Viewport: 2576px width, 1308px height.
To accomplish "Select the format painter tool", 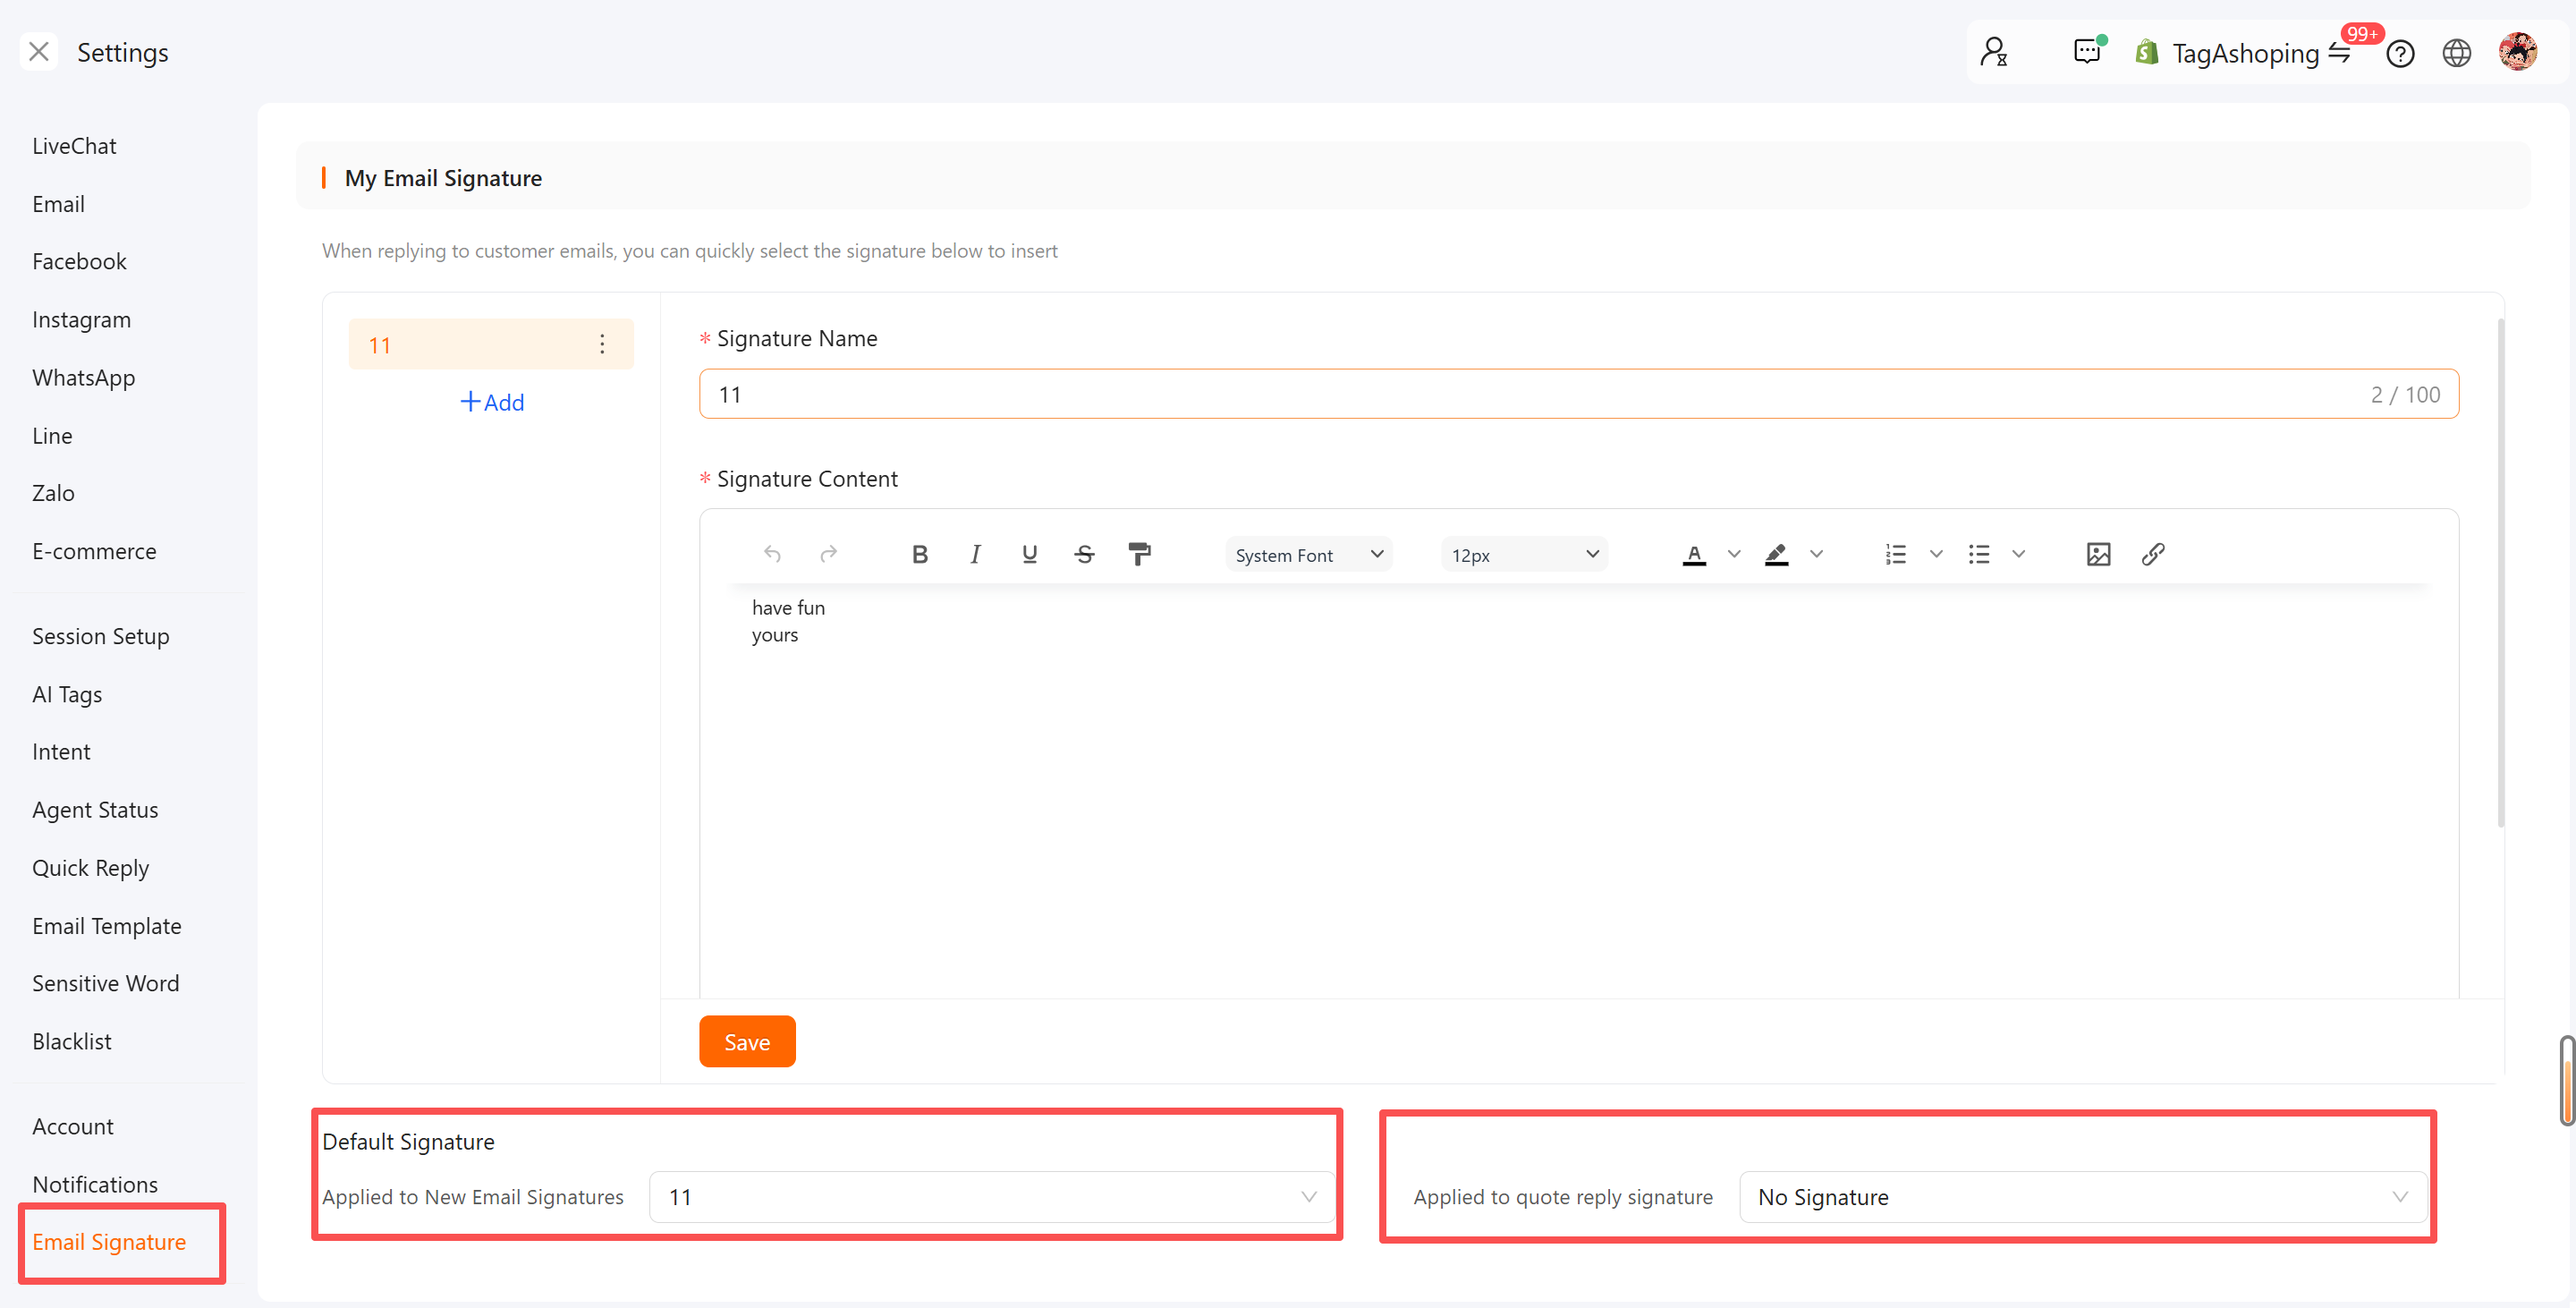I will coord(1139,554).
